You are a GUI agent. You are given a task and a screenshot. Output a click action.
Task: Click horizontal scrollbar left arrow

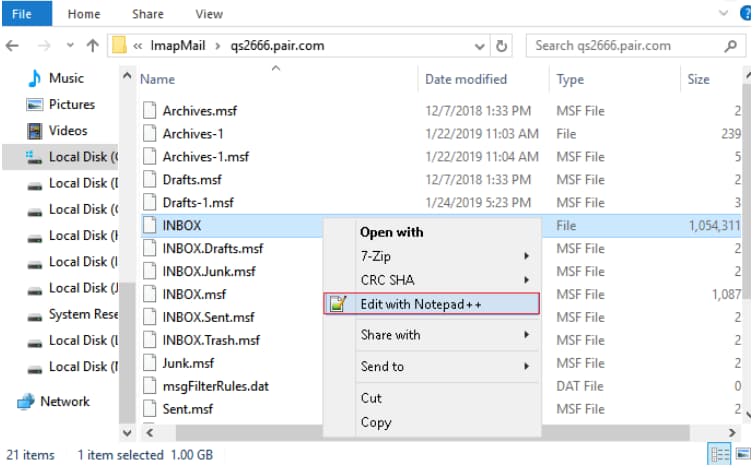click(x=150, y=433)
